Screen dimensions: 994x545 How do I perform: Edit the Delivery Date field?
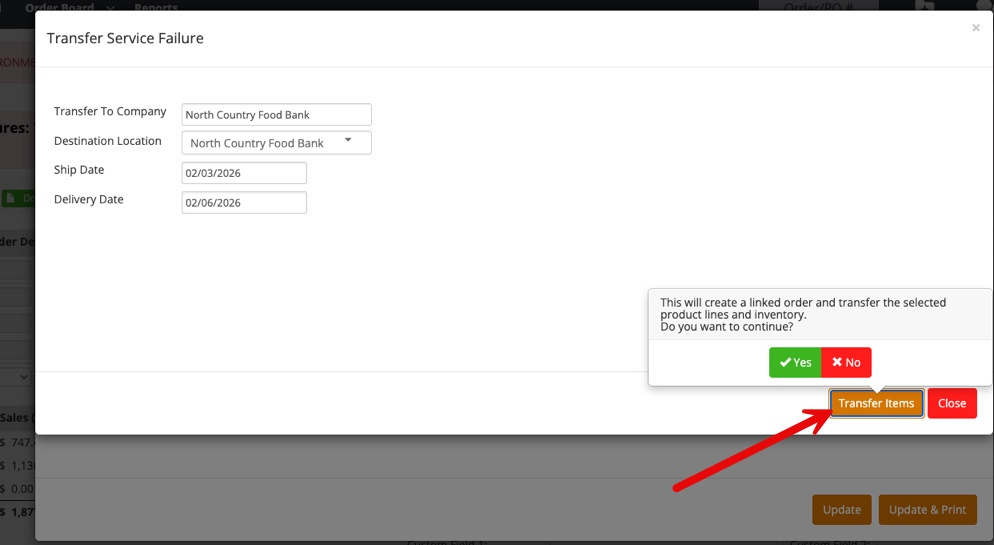(x=244, y=203)
